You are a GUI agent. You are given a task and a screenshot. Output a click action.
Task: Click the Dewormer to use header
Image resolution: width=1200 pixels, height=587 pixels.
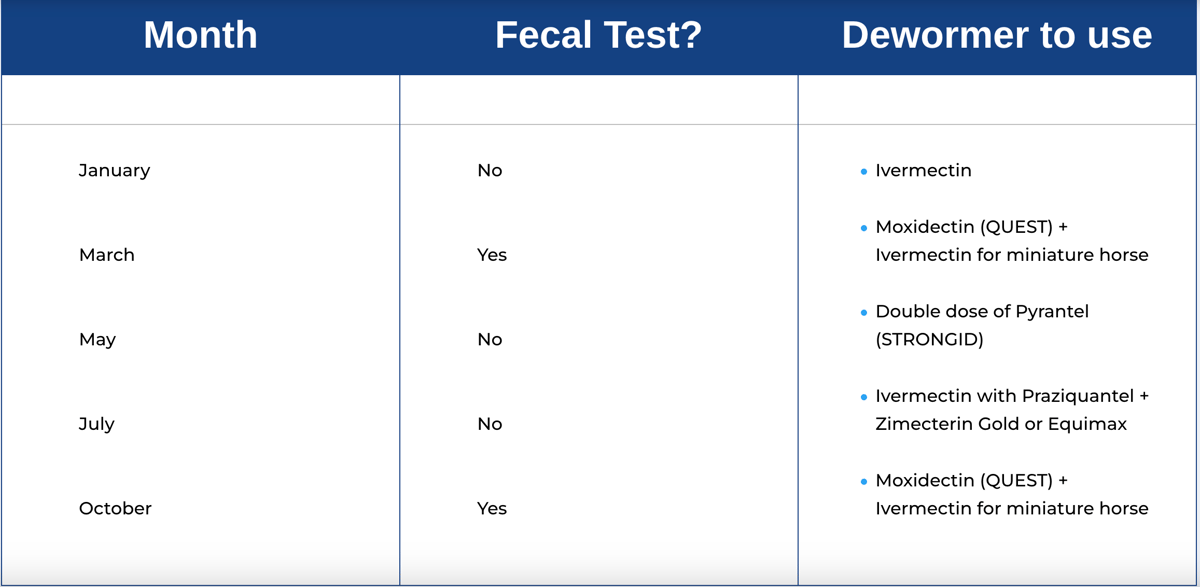click(x=997, y=36)
